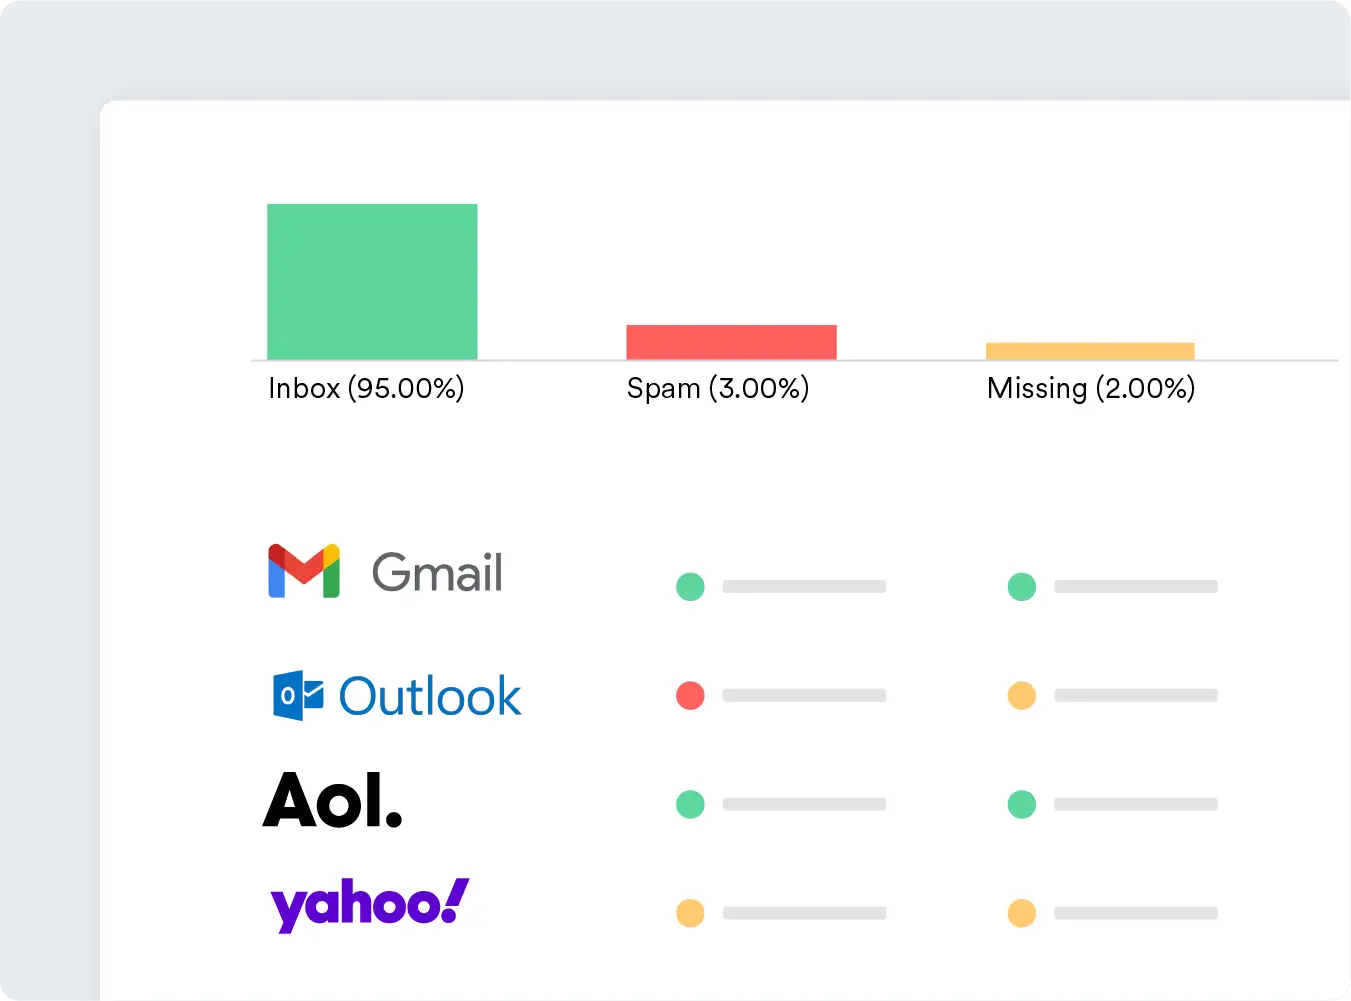This screenshot has width=1351, height=1001.
Task: Click Yahoo's second yellow status dot
Action: point(1022,913)
